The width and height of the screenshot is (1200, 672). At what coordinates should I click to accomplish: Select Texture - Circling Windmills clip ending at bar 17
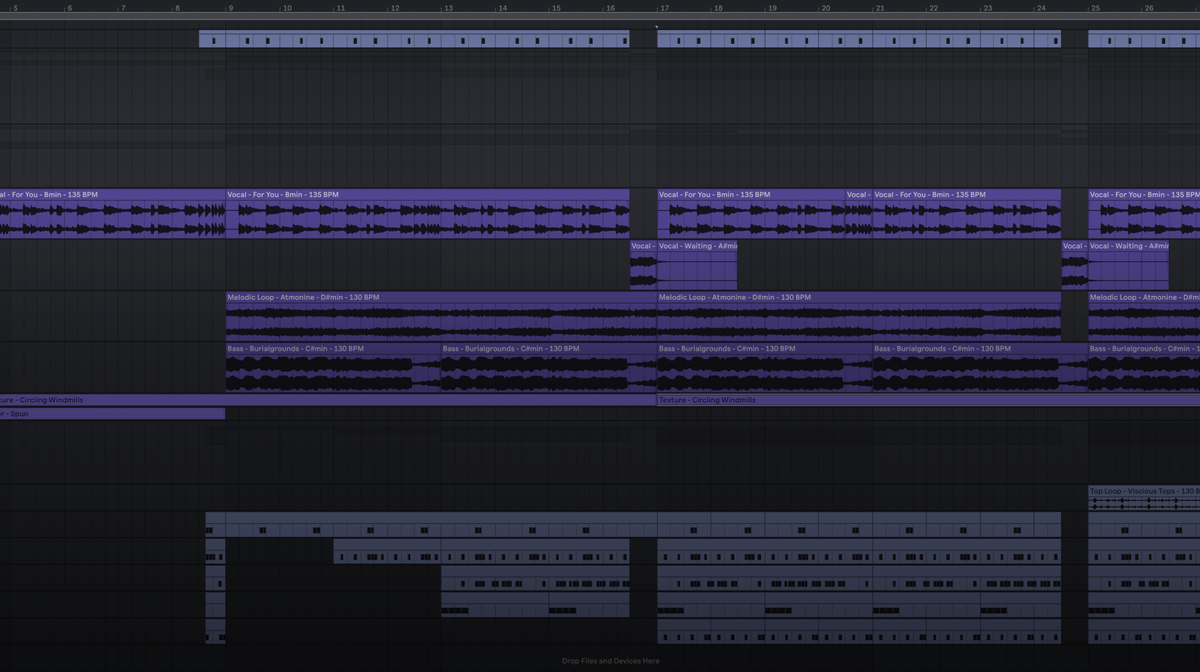tap(328, 400)
